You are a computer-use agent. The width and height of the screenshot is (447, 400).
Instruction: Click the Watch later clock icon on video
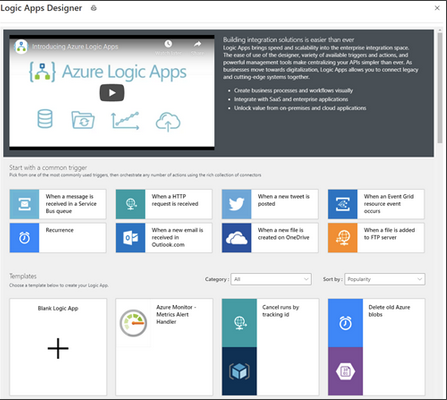(x=168, y=44)
